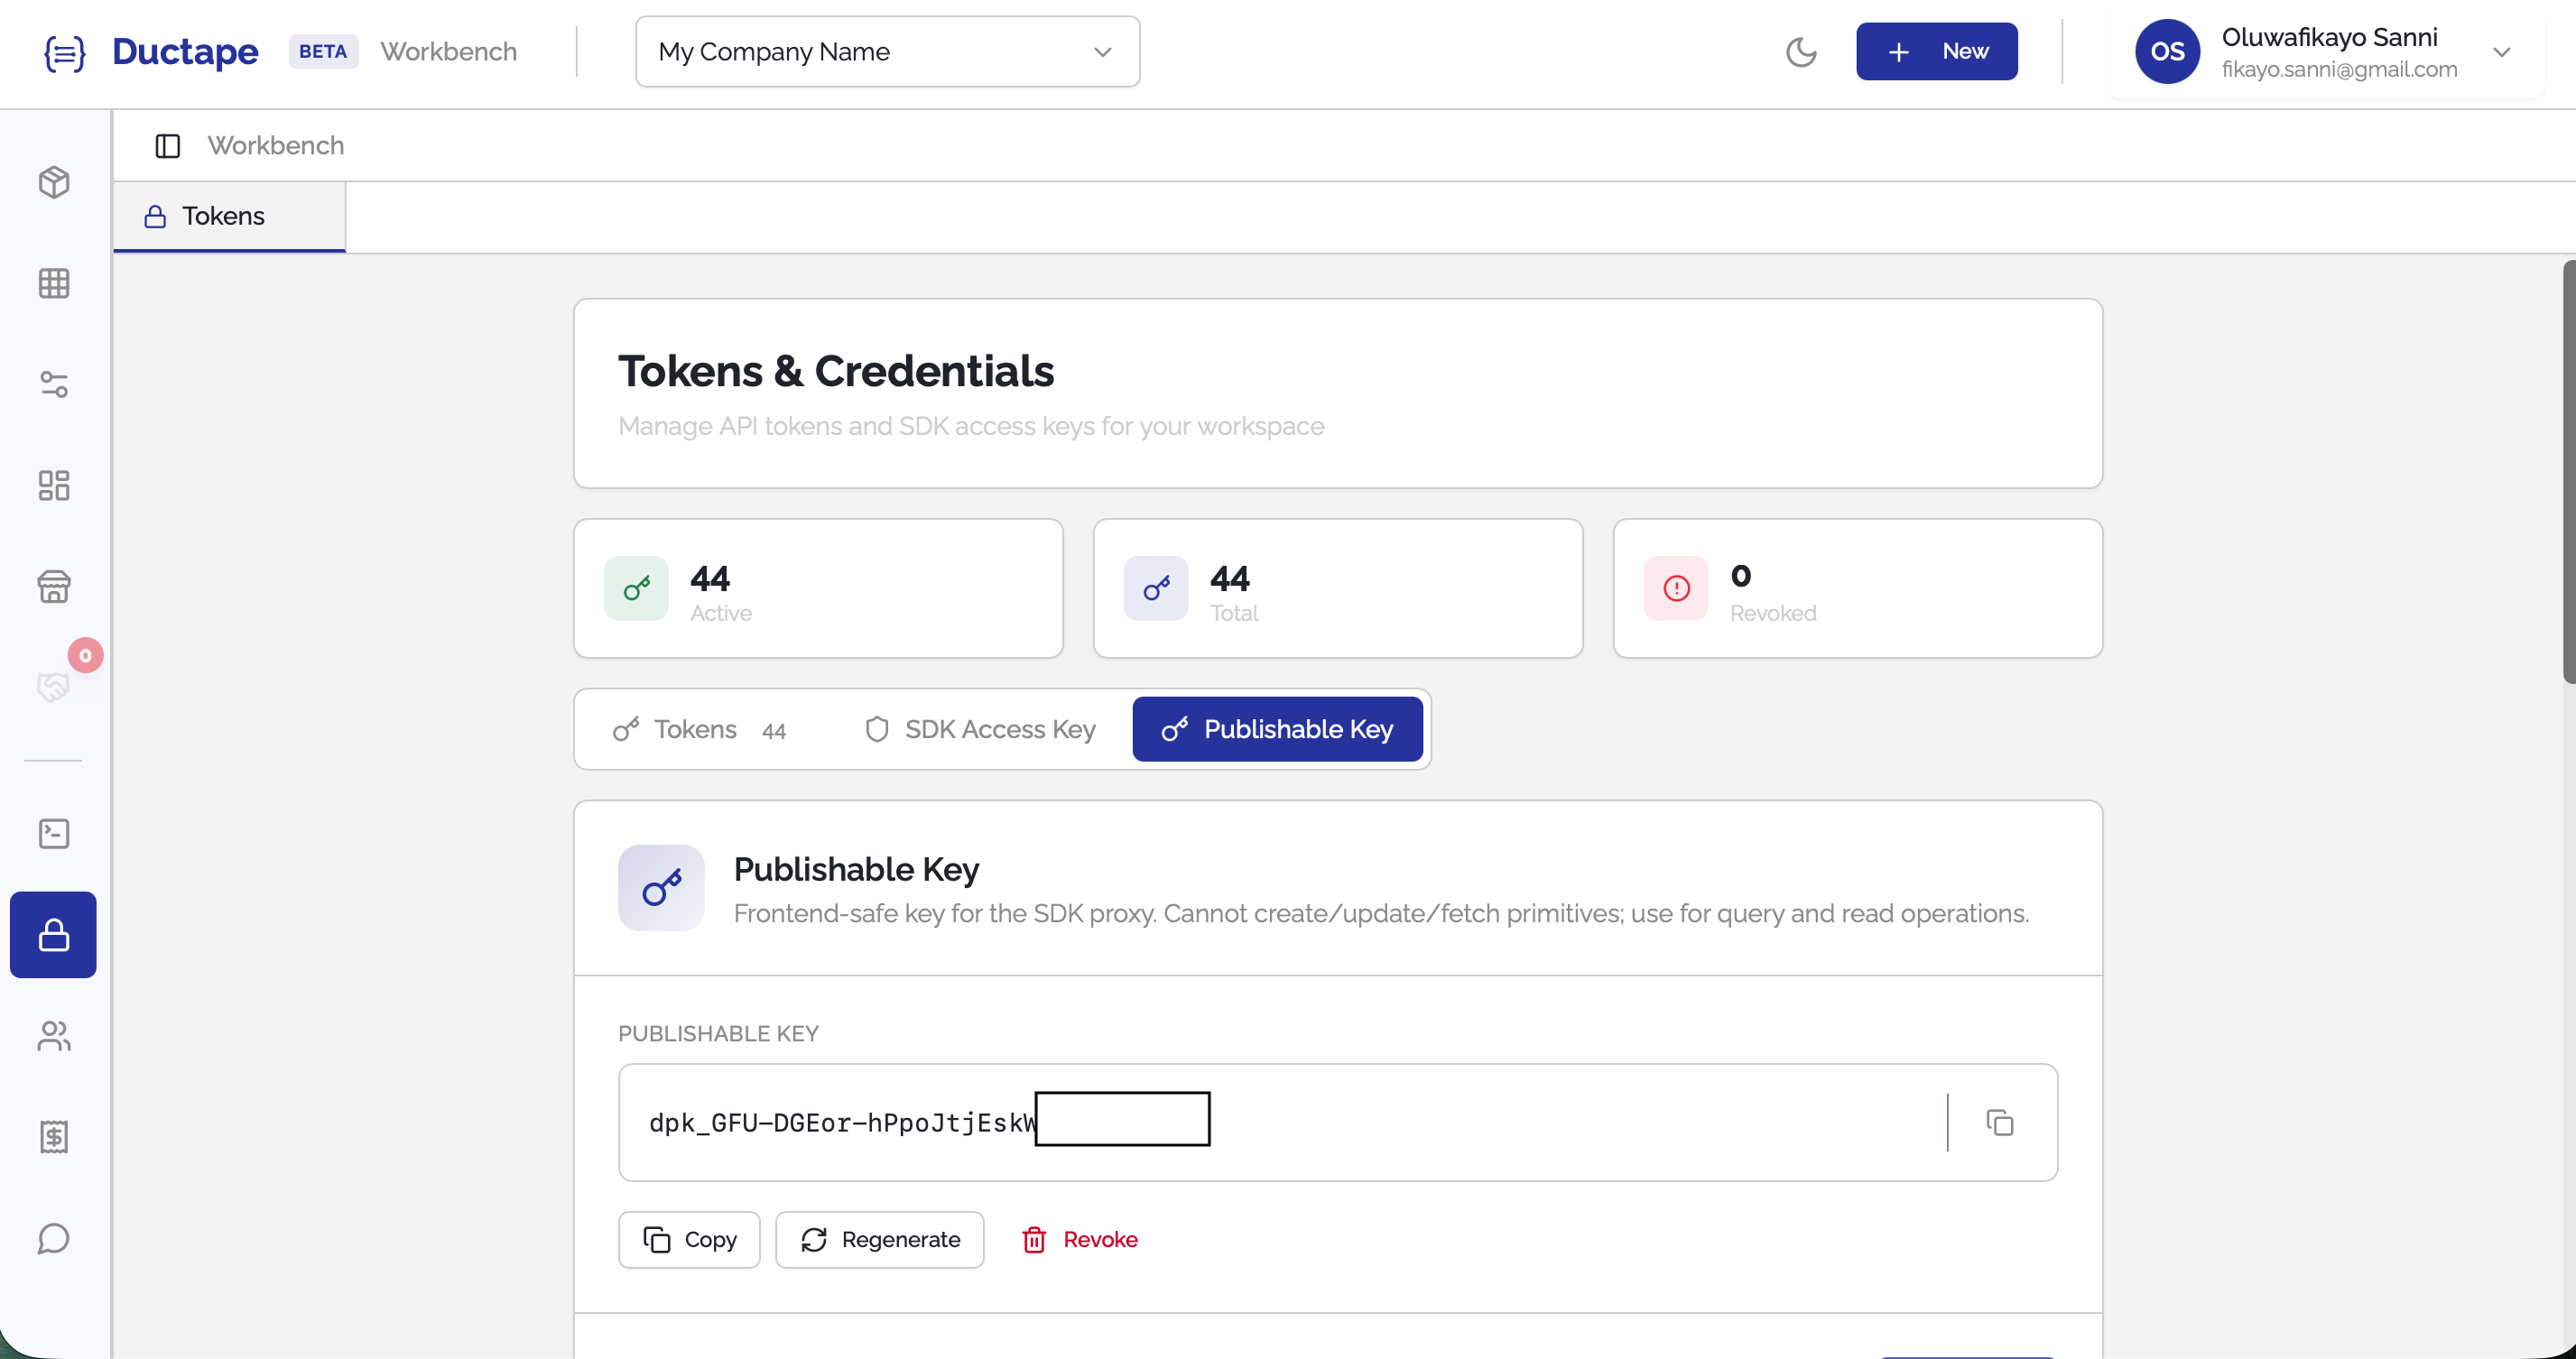2576x1359 pixels.
Task: Open the team members sidebar icon
Action: point(54,1036)
